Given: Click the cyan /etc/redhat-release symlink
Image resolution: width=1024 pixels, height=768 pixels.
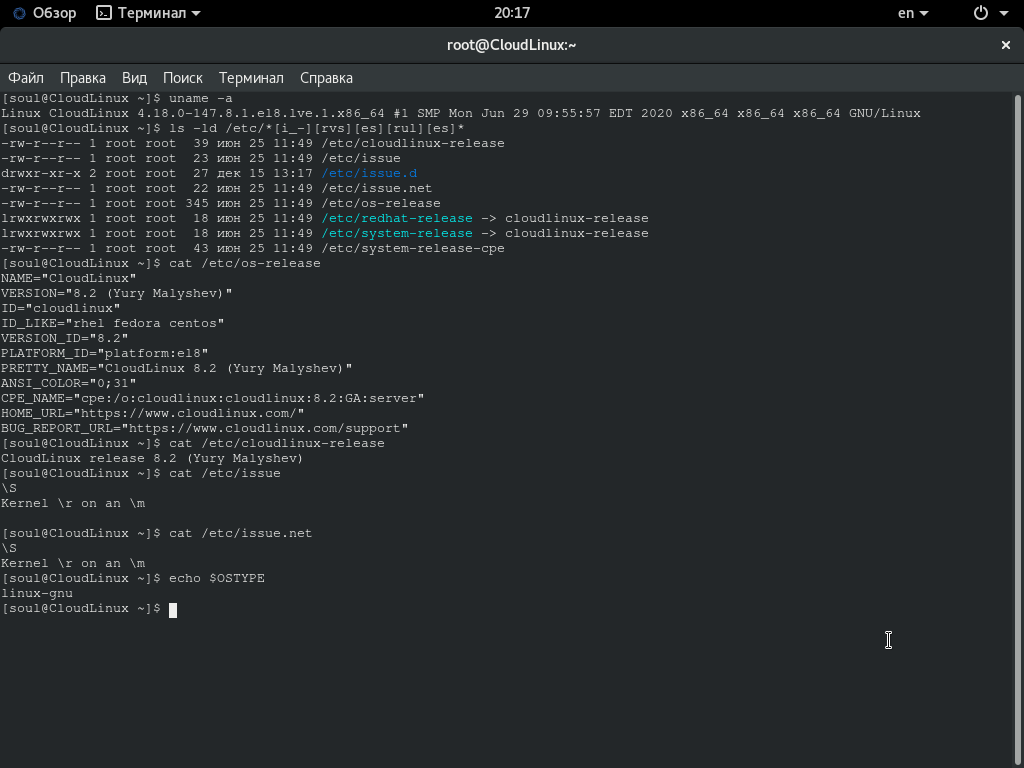Looking at the screenshot, I should pyautogui.click(x=396, y=218).
